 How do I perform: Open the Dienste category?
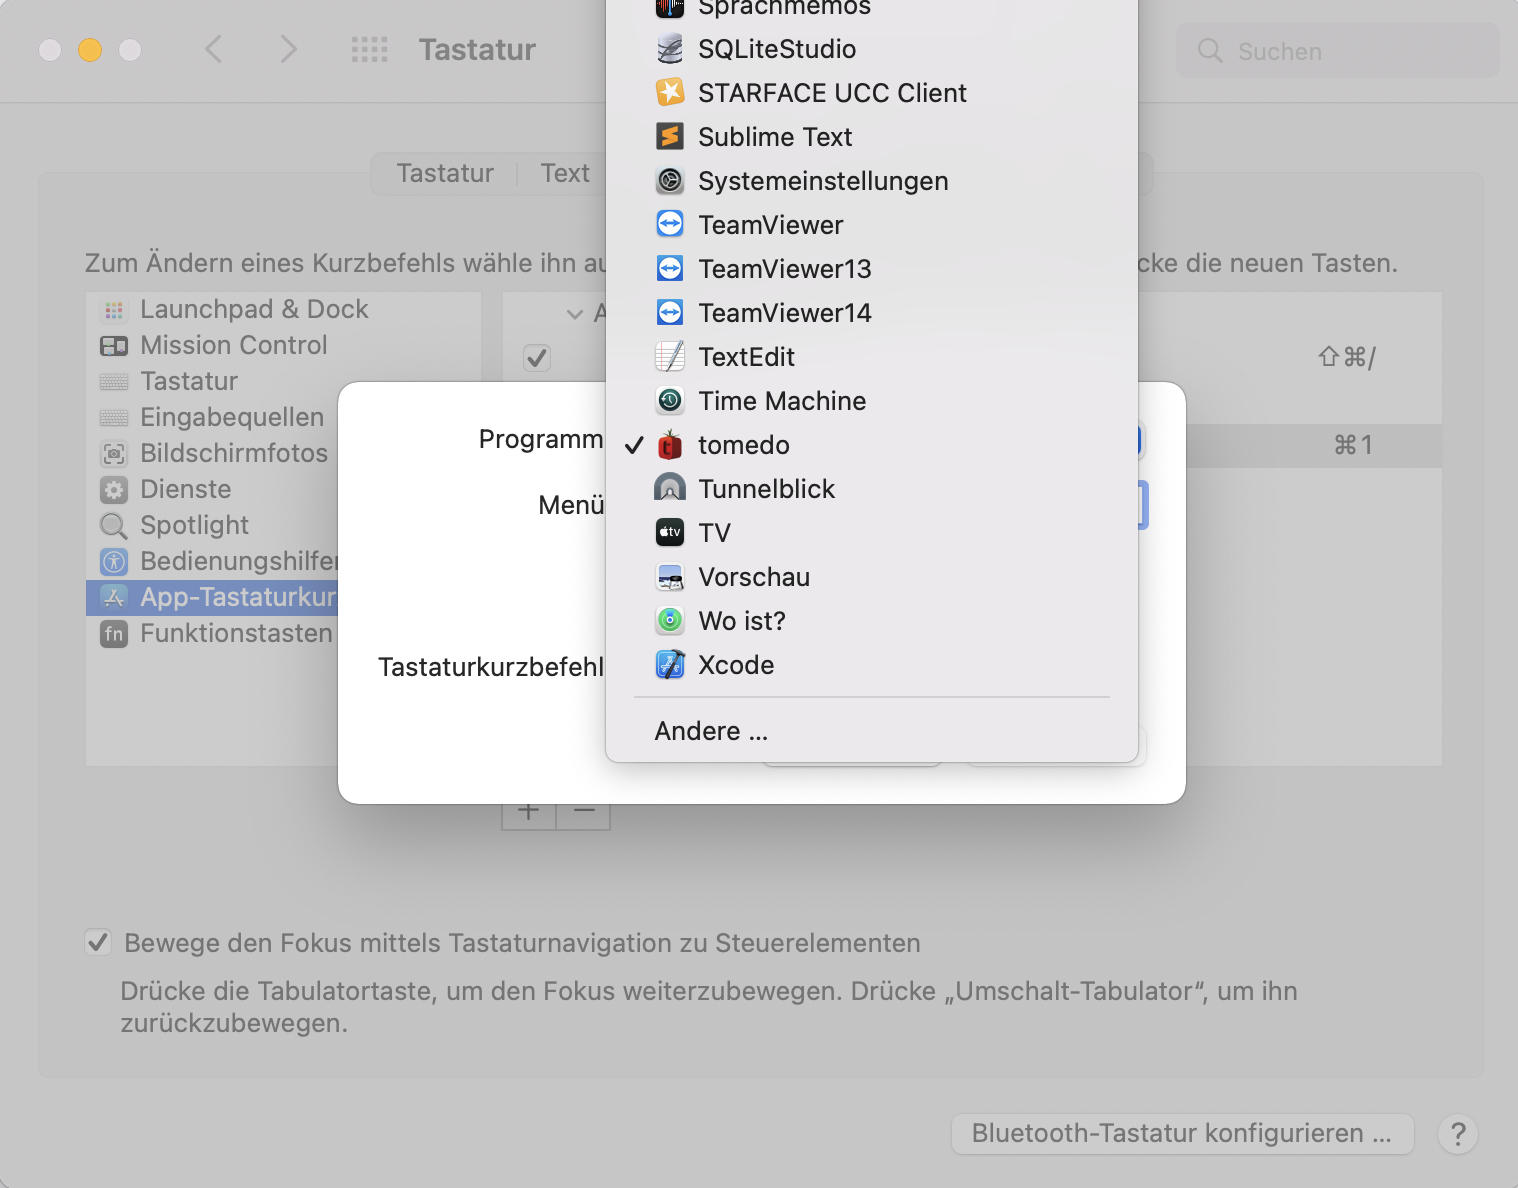(x=212, y=489)
